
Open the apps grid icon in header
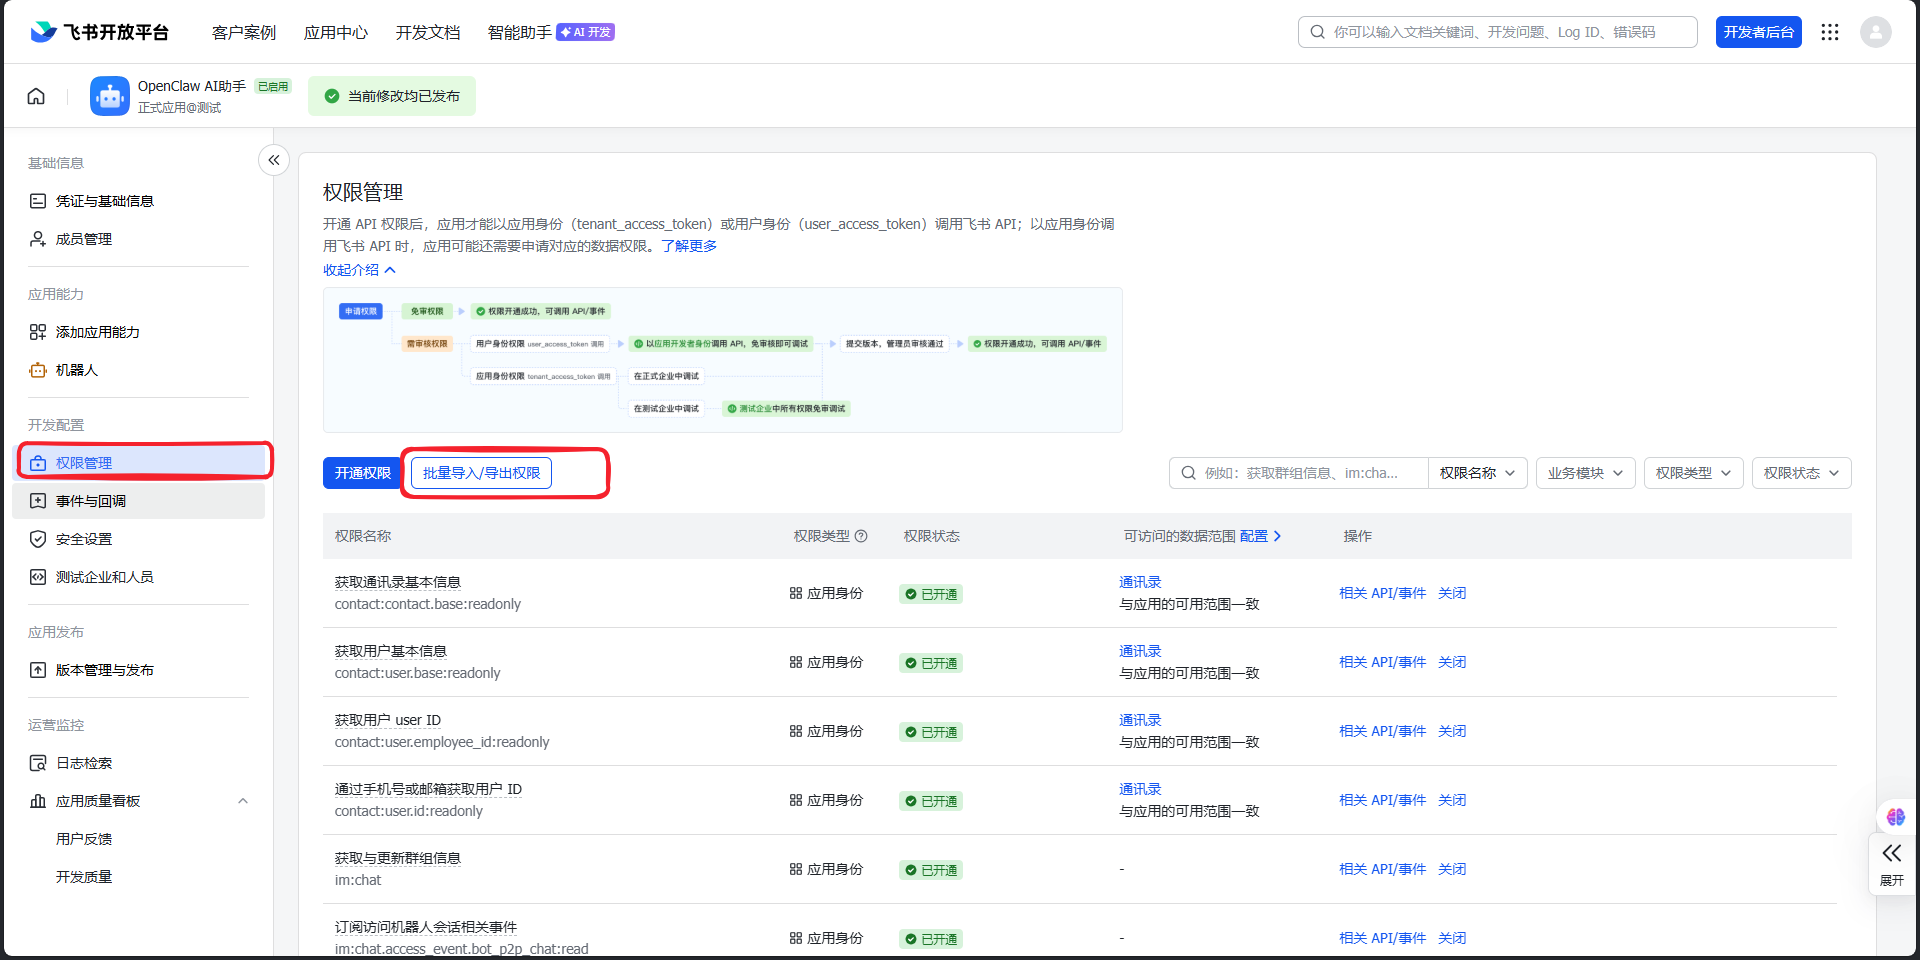coord(1830,32)
